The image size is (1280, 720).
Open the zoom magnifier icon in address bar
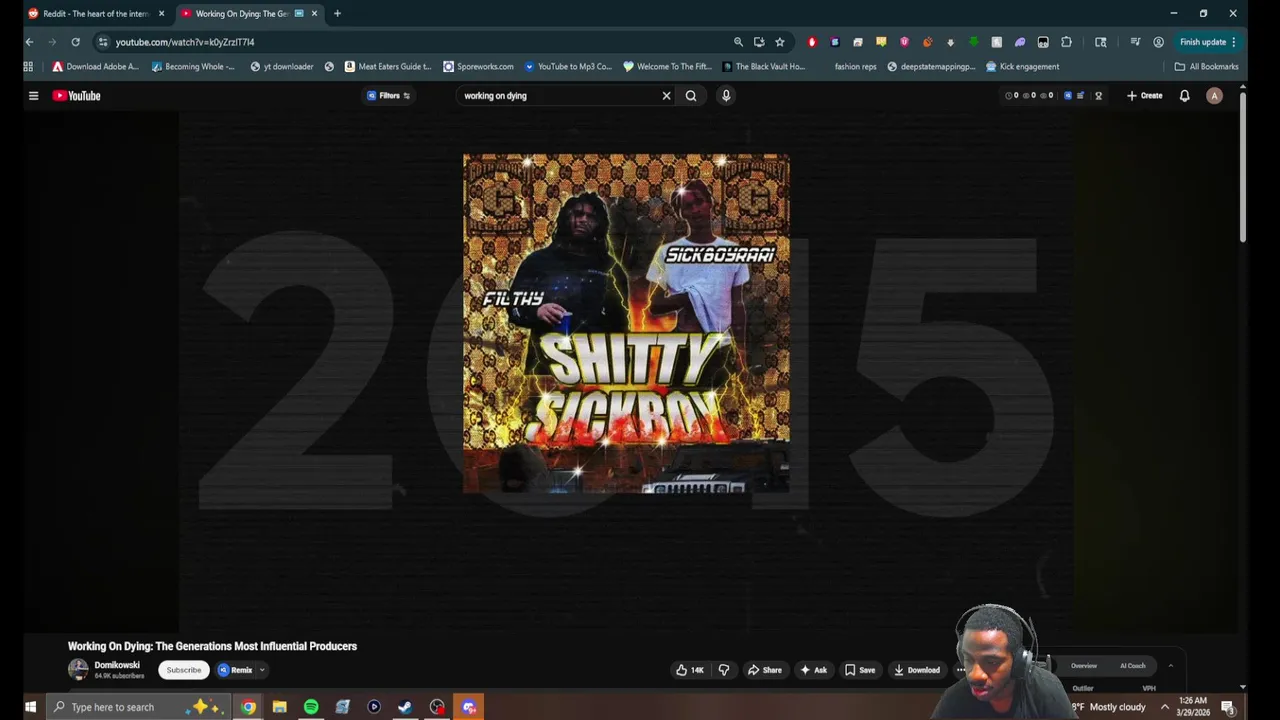738,42
